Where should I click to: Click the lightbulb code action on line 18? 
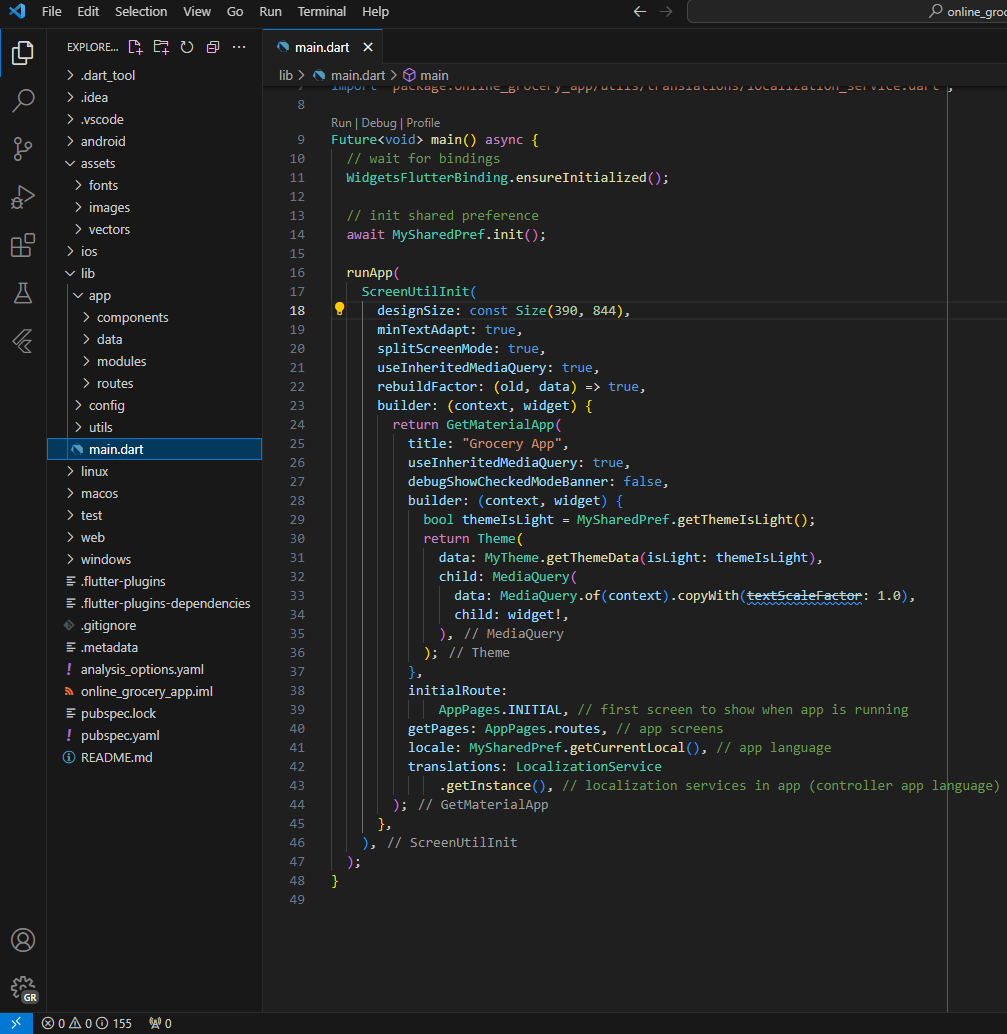(339, 310)
